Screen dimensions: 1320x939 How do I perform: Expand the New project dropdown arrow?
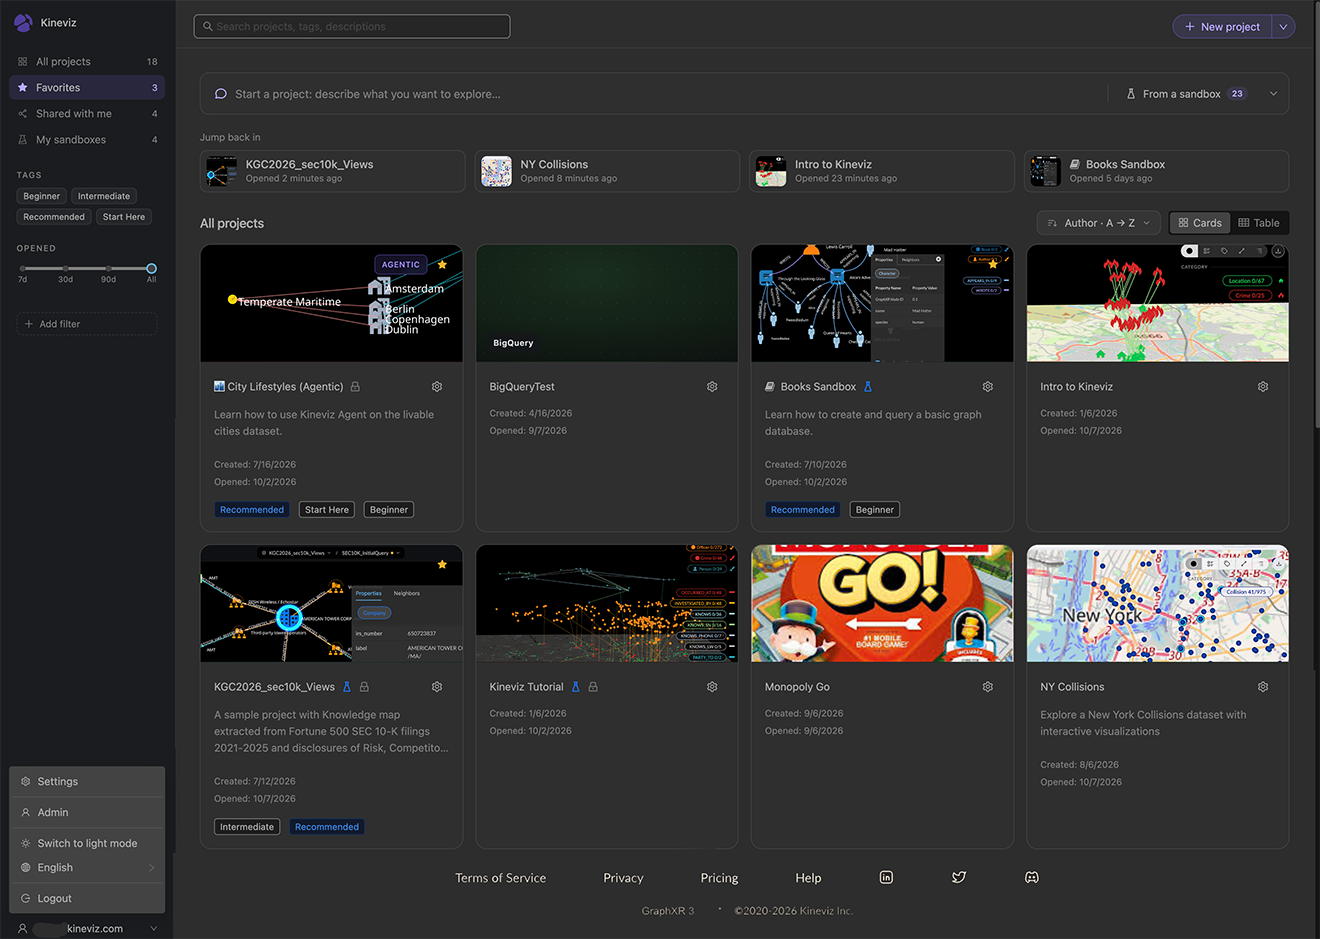(1283, 27)
